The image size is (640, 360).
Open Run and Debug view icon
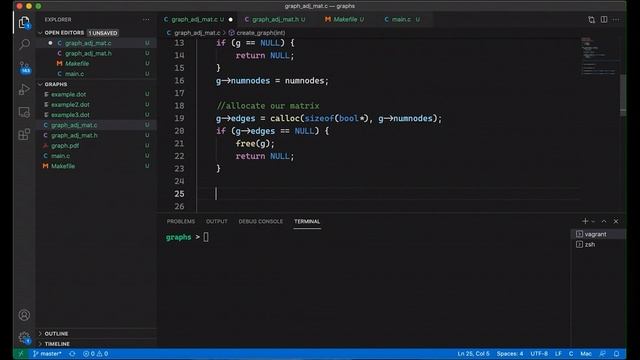click(24, 89)
